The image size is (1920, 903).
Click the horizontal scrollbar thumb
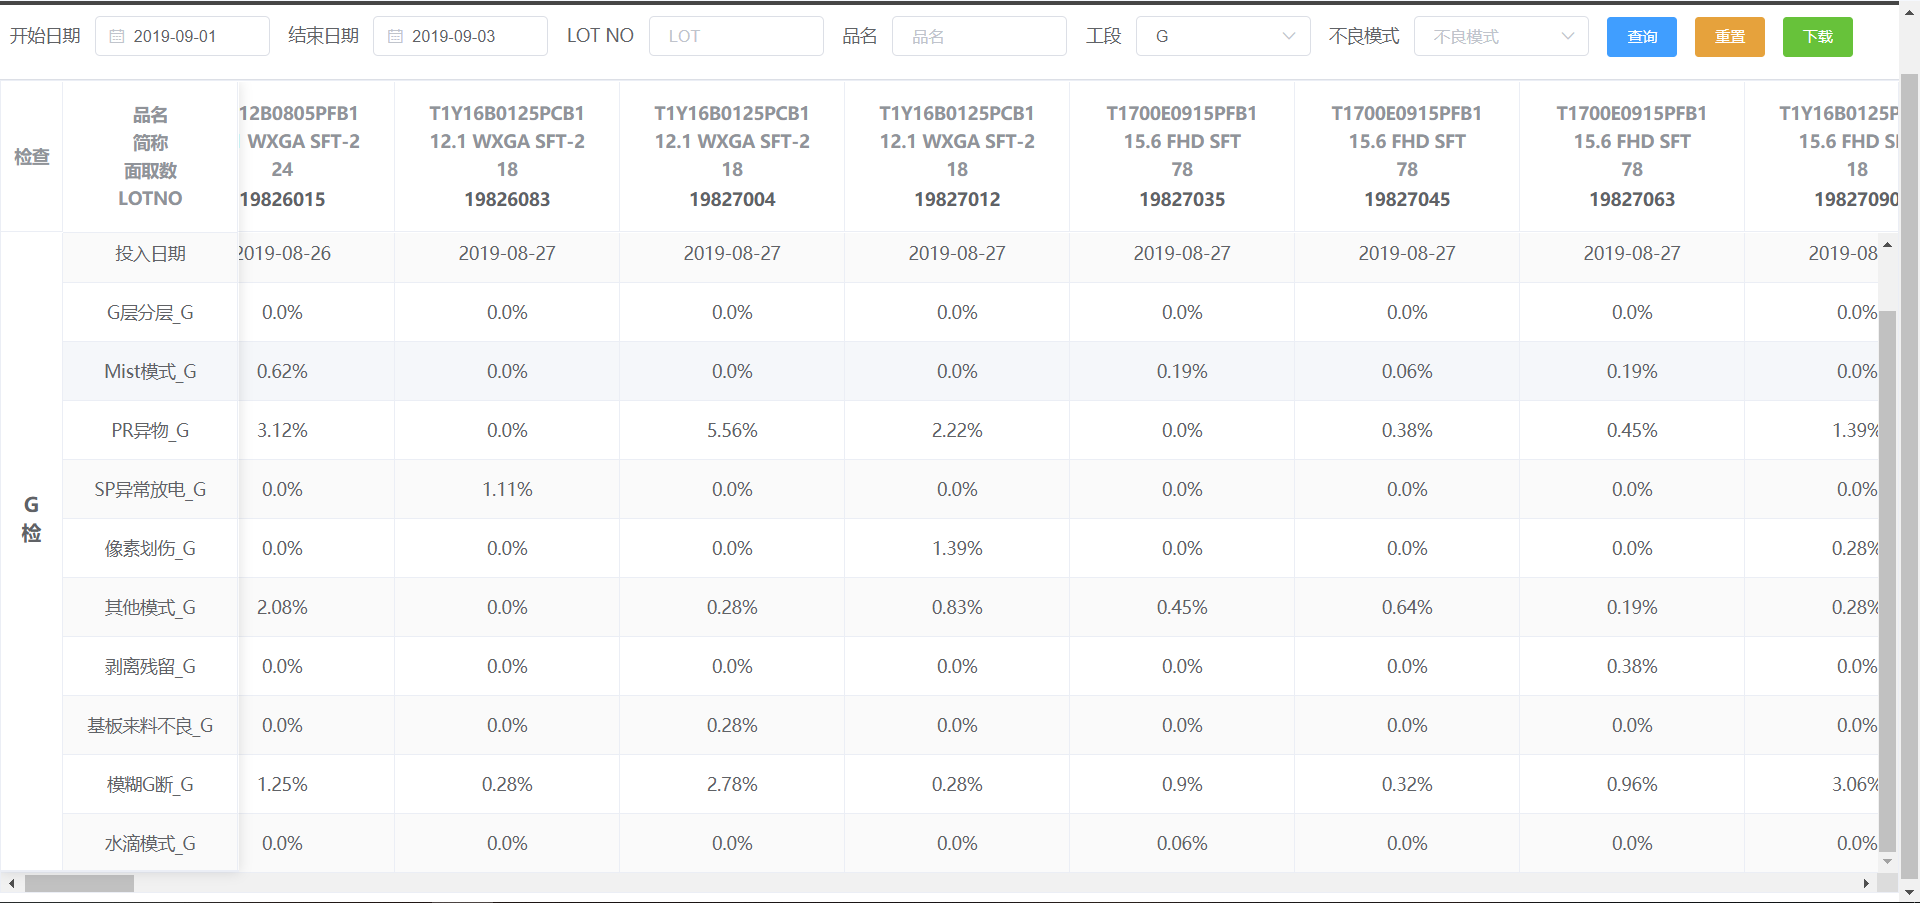click(x=79, y=884)
